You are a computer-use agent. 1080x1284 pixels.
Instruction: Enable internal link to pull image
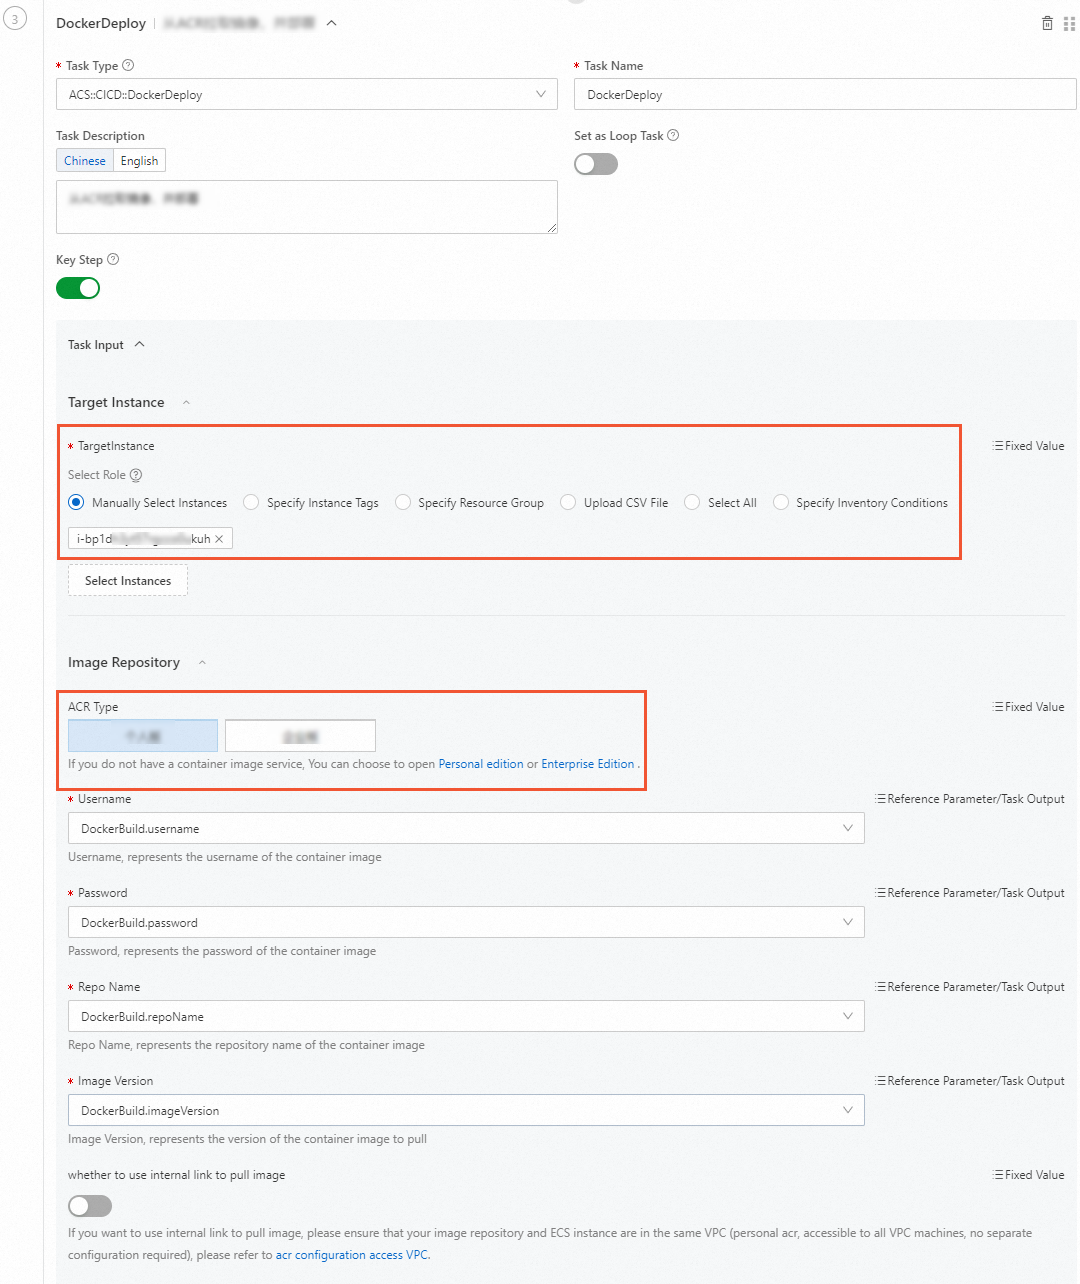pos(90,1206)
